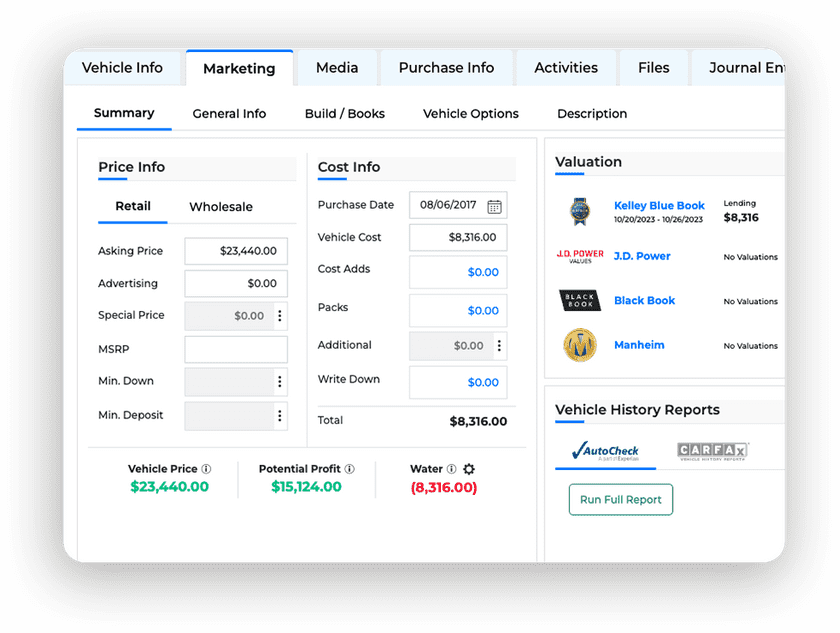Switch to the Wholesale price tab
The width and height of the screenshot is (840, 633).
tap(221, 207)
